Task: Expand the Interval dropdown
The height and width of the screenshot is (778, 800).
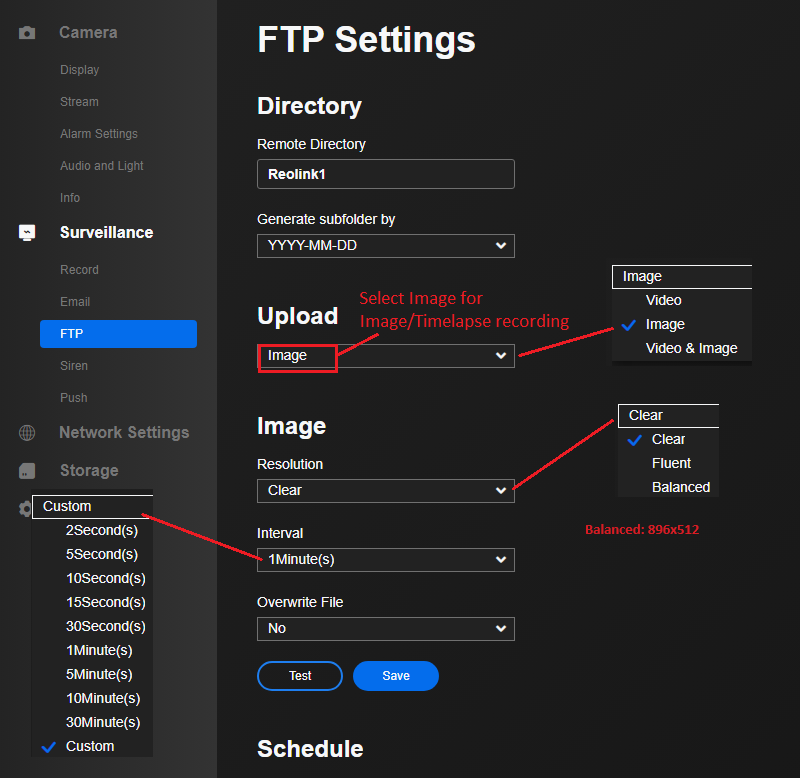Action: pos(385,560)
